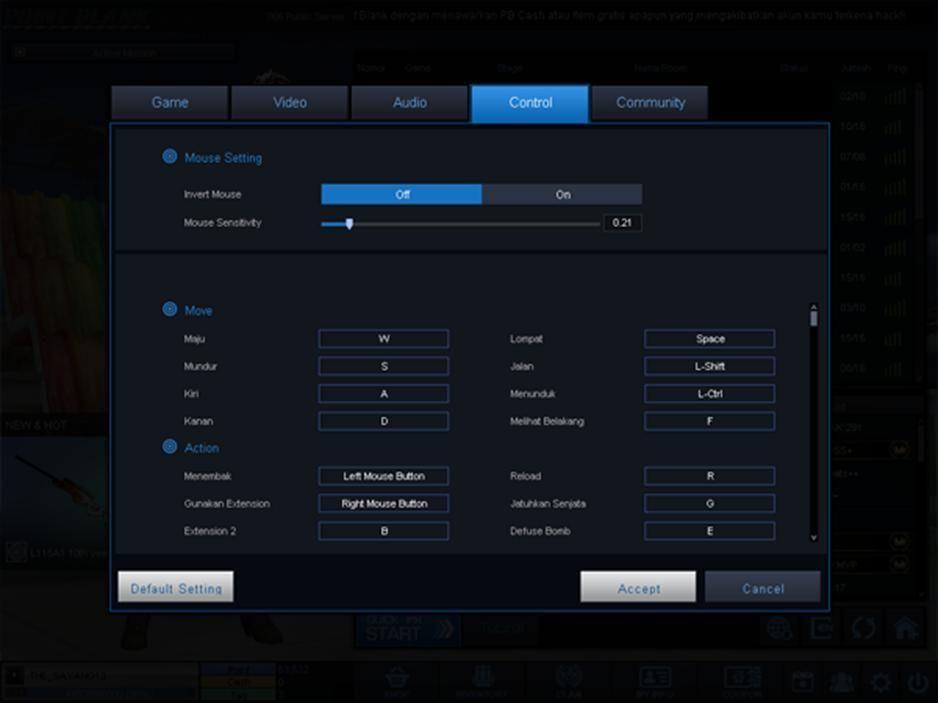This screenshot has width=938, height=703.
Task: Click the Move section bullet icon
Action: [170, 310]
